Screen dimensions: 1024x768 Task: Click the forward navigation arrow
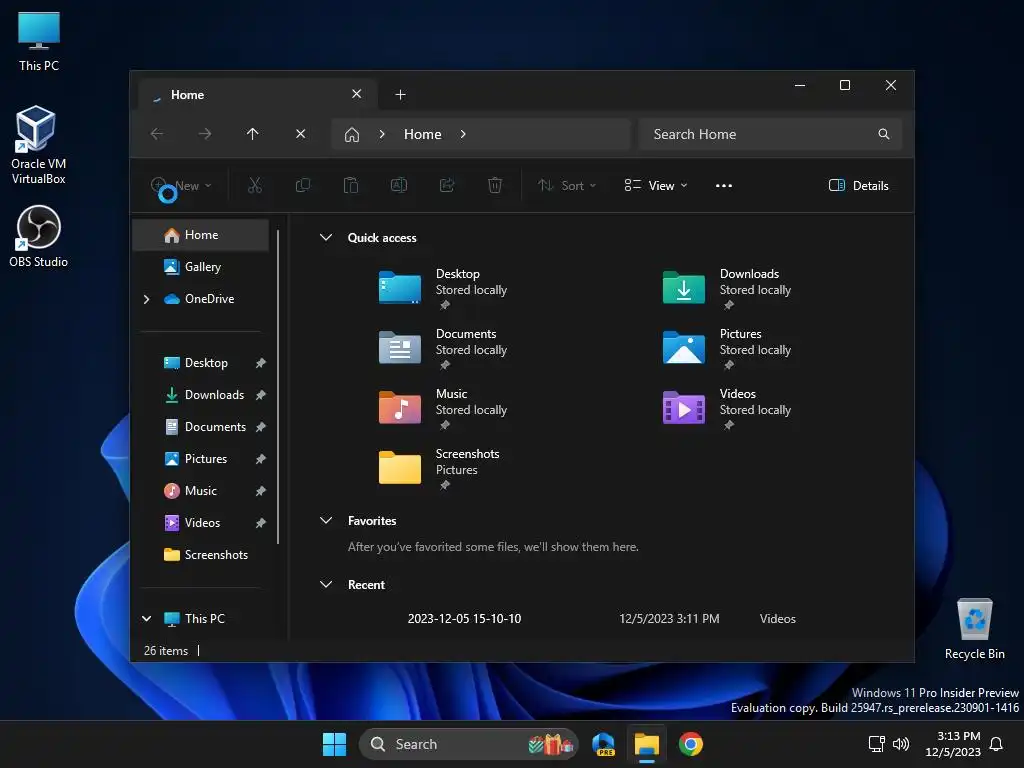pyautogui.click(x=205, y=134)
